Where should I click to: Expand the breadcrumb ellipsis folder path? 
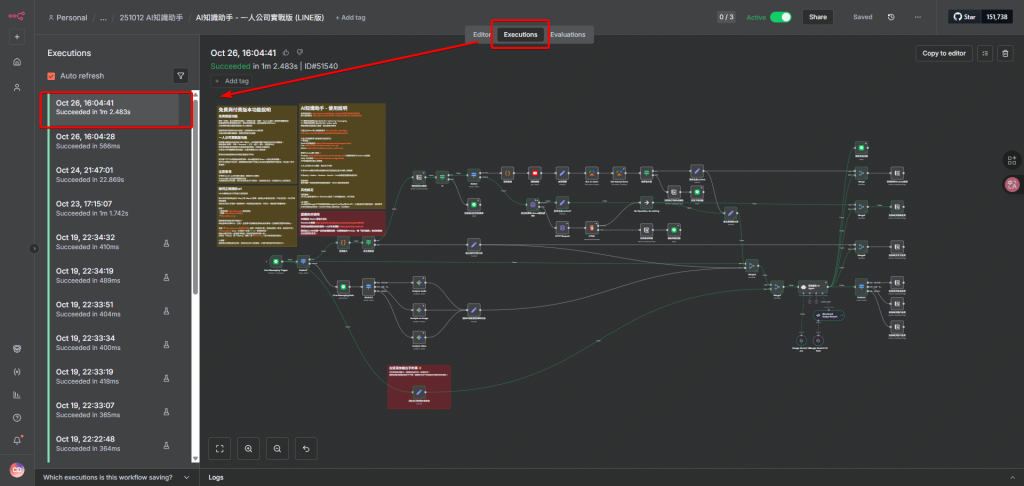[x=103, y=17]
